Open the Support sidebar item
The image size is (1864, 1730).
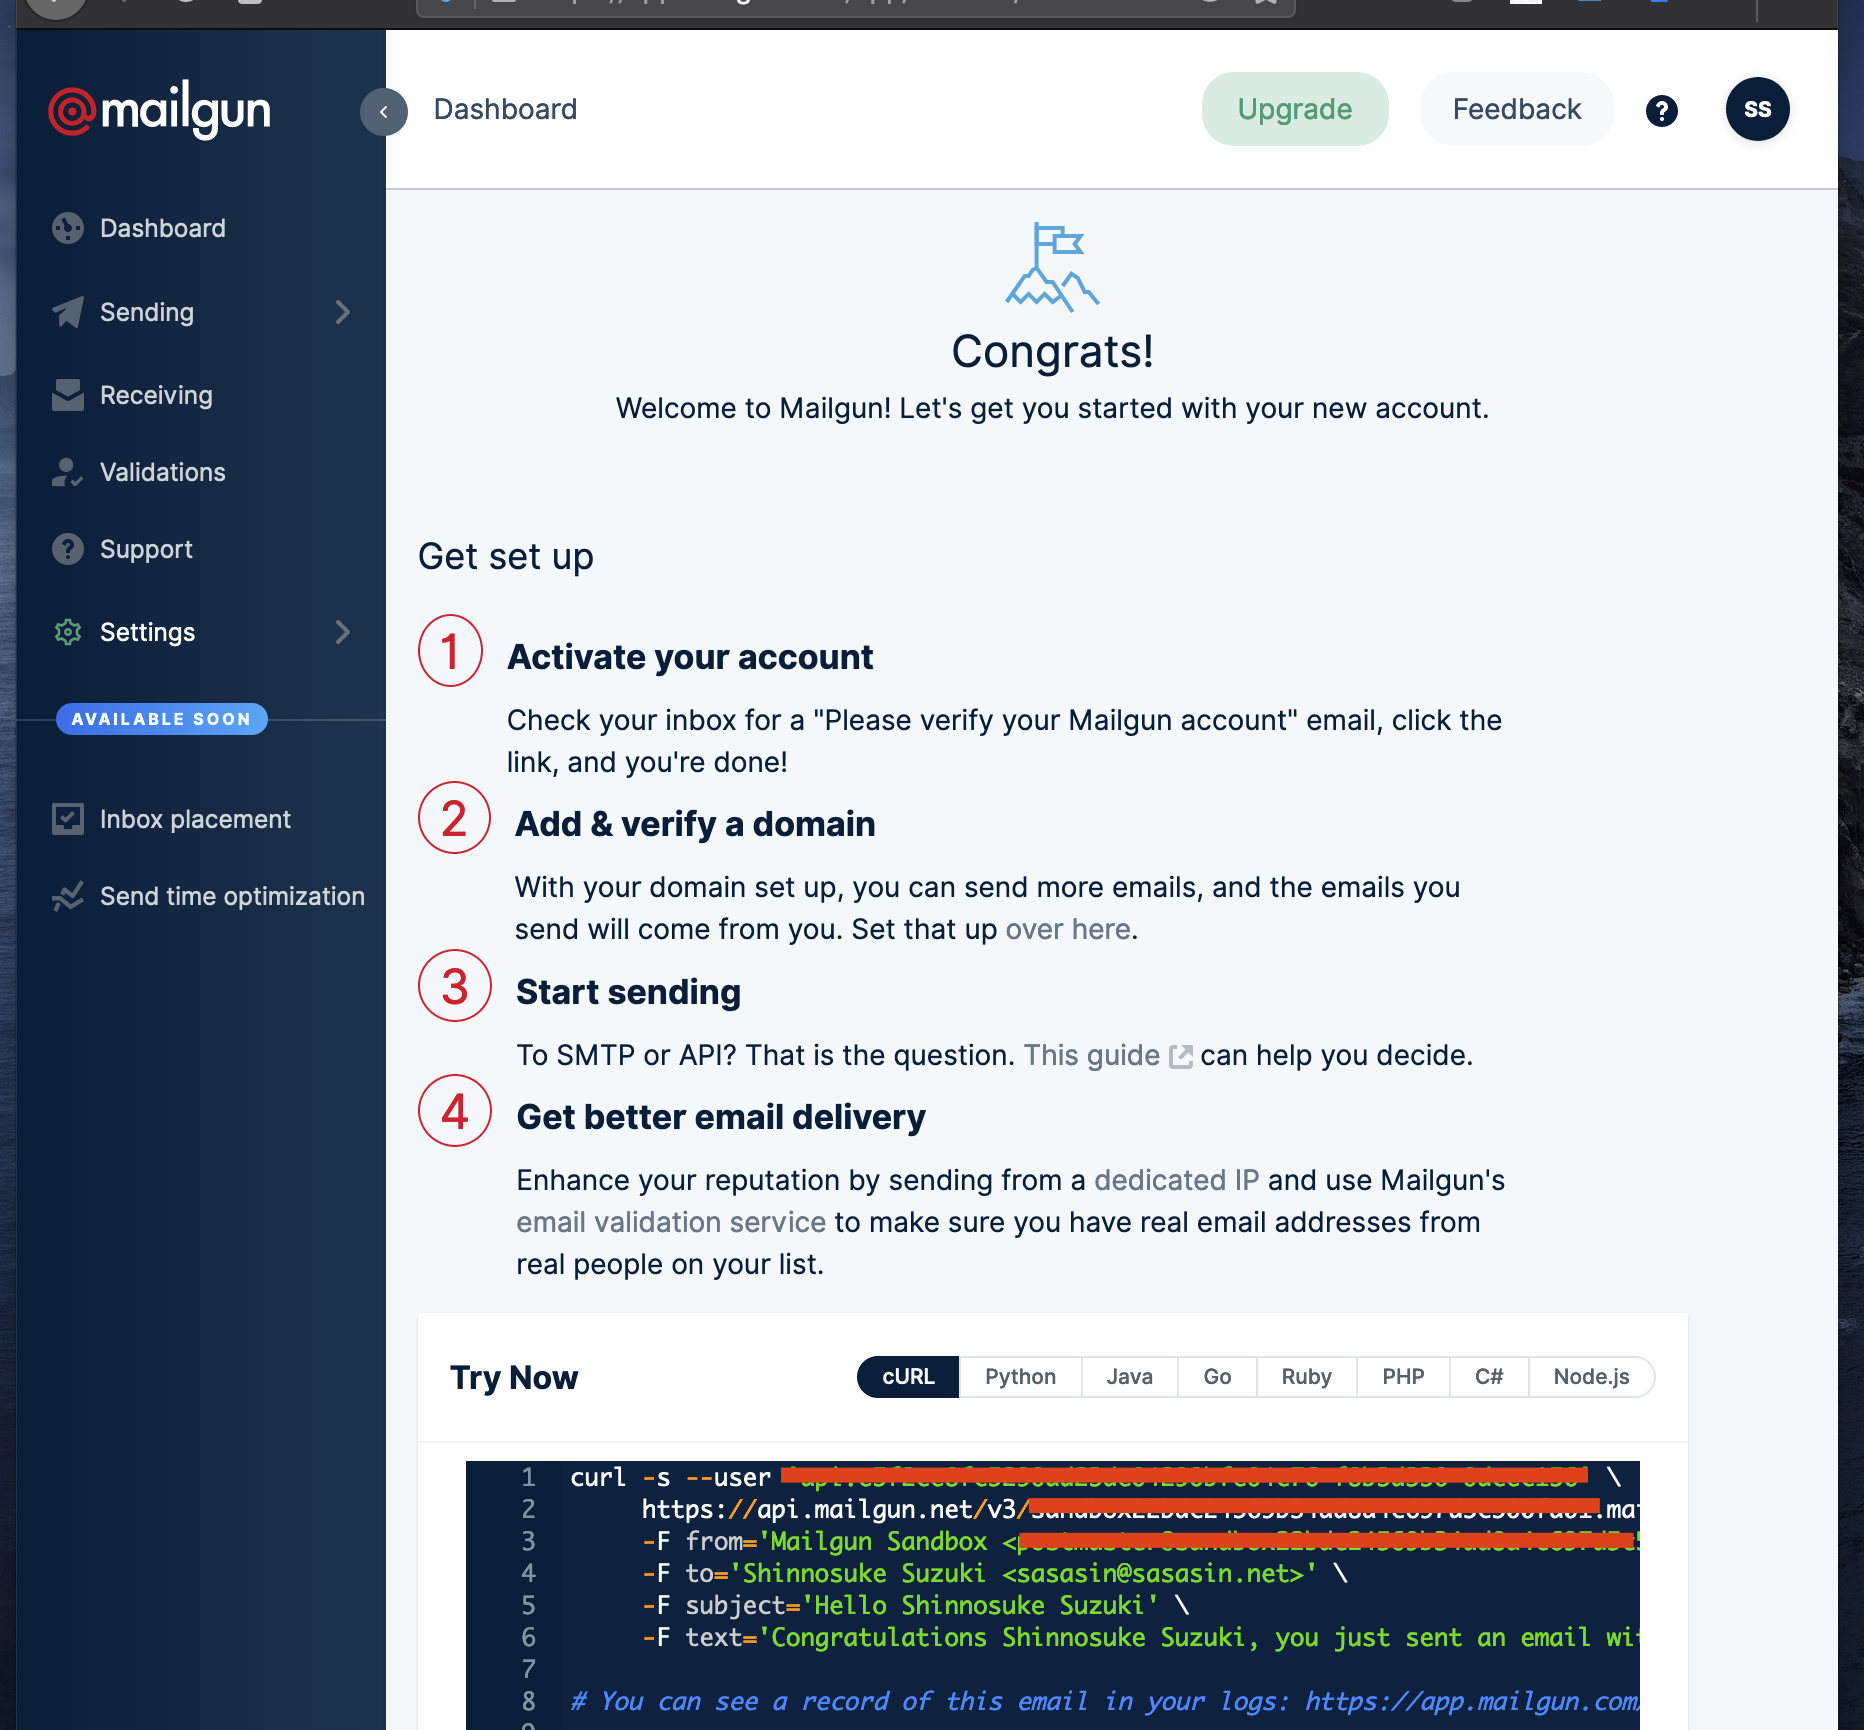pos(146,549)
